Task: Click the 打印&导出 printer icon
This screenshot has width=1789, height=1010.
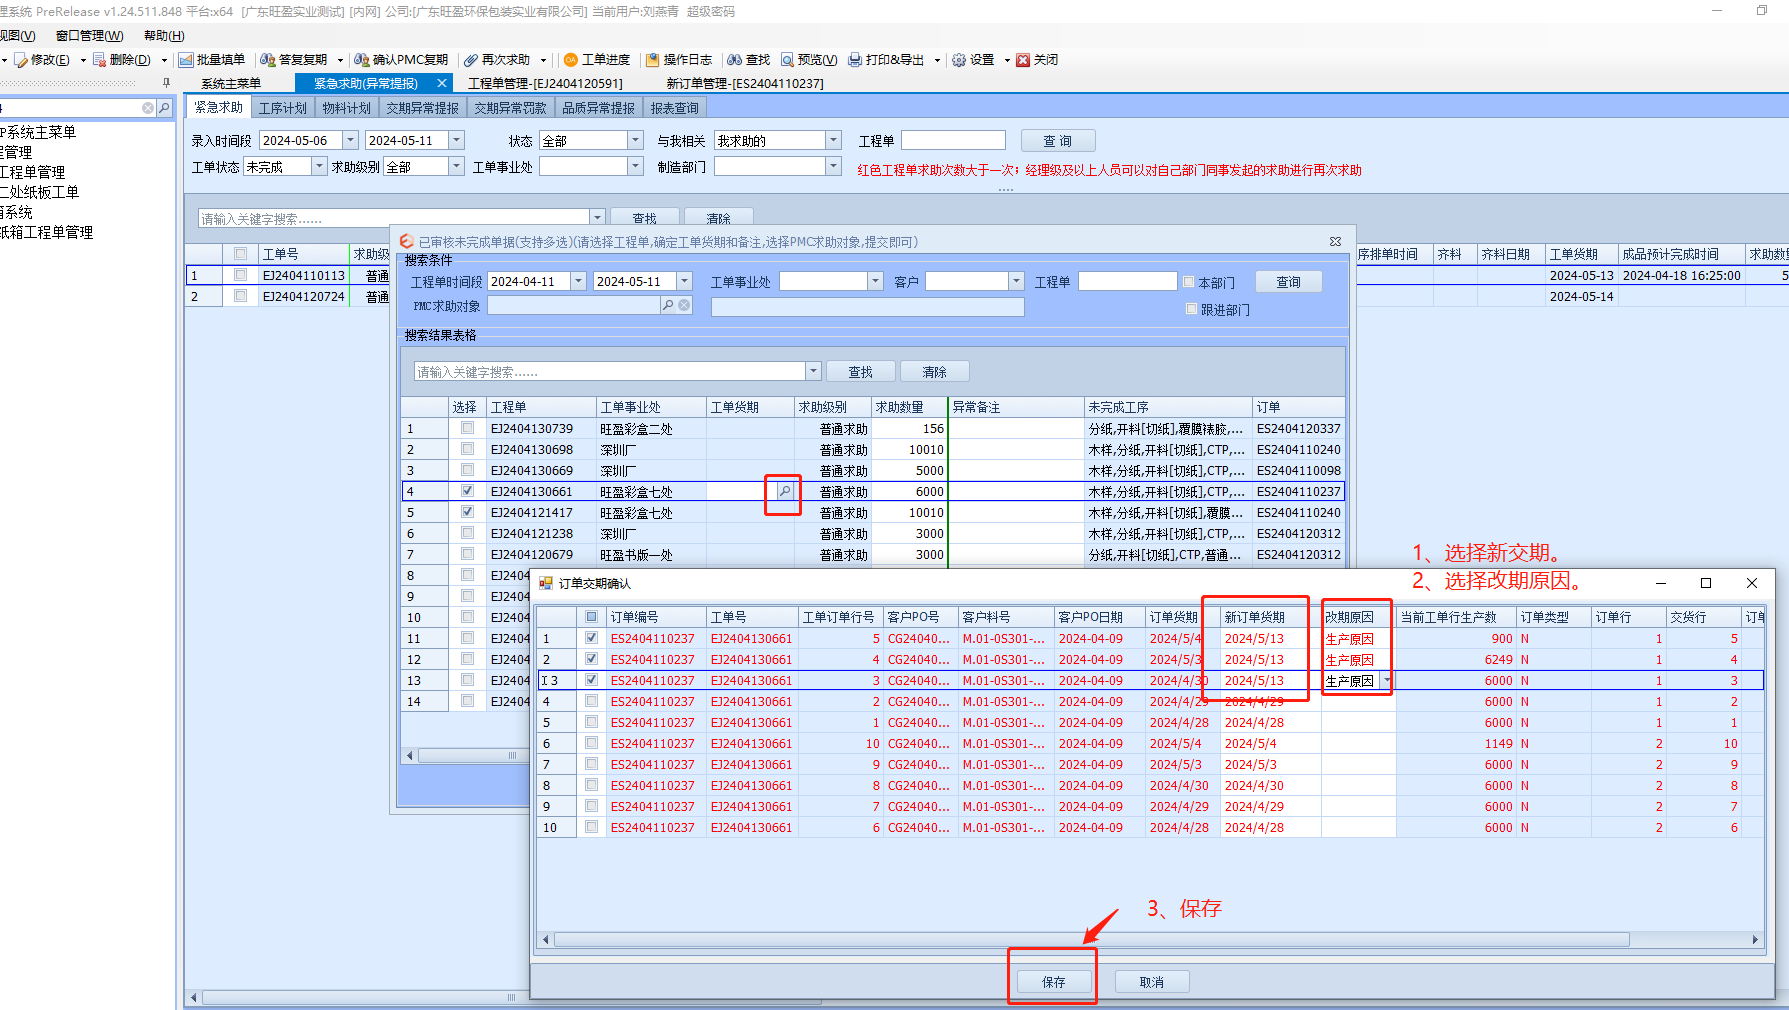Action: point(855,60)
